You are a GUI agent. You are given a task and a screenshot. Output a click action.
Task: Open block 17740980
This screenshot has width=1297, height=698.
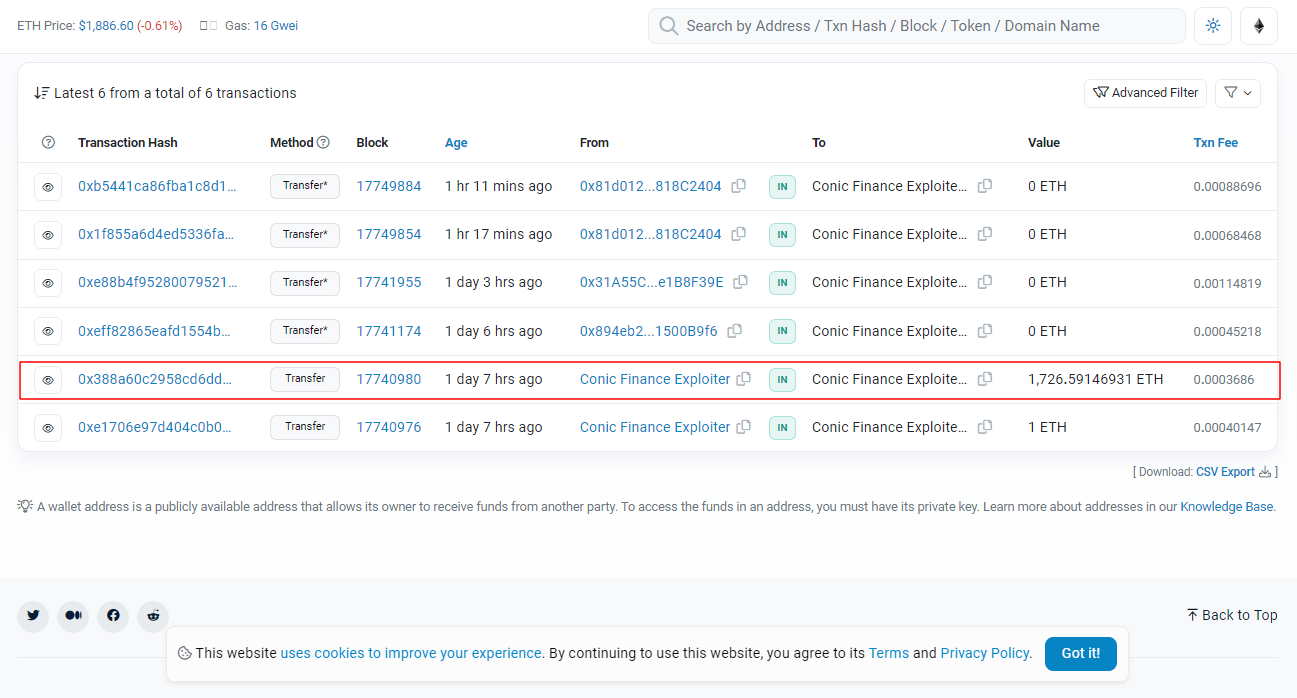point(389,379)
